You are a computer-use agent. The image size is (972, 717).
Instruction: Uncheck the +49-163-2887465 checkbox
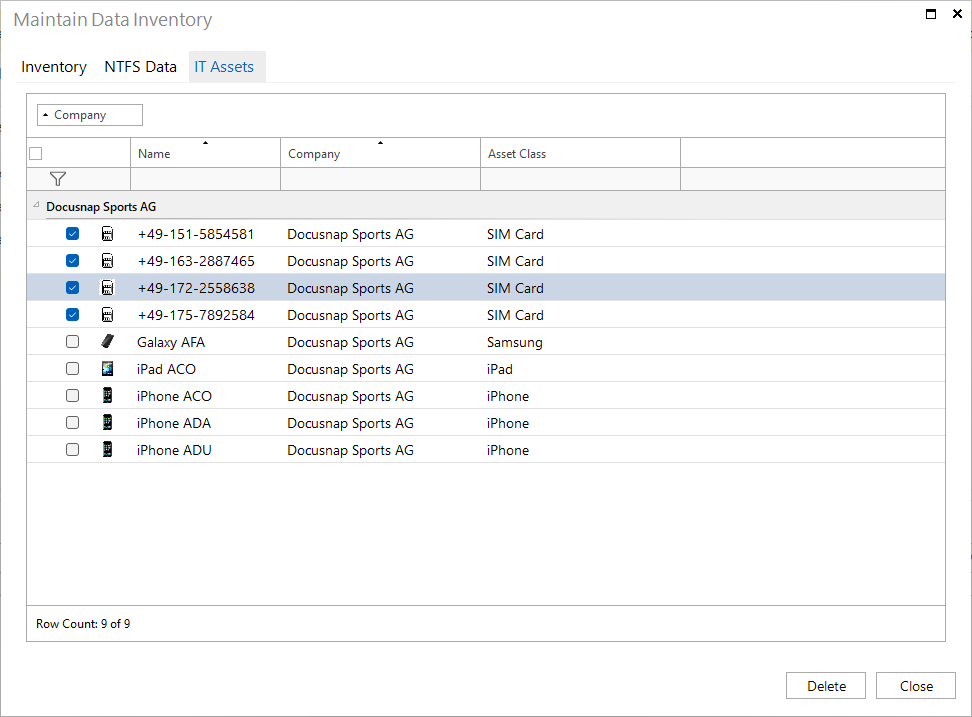73,261
